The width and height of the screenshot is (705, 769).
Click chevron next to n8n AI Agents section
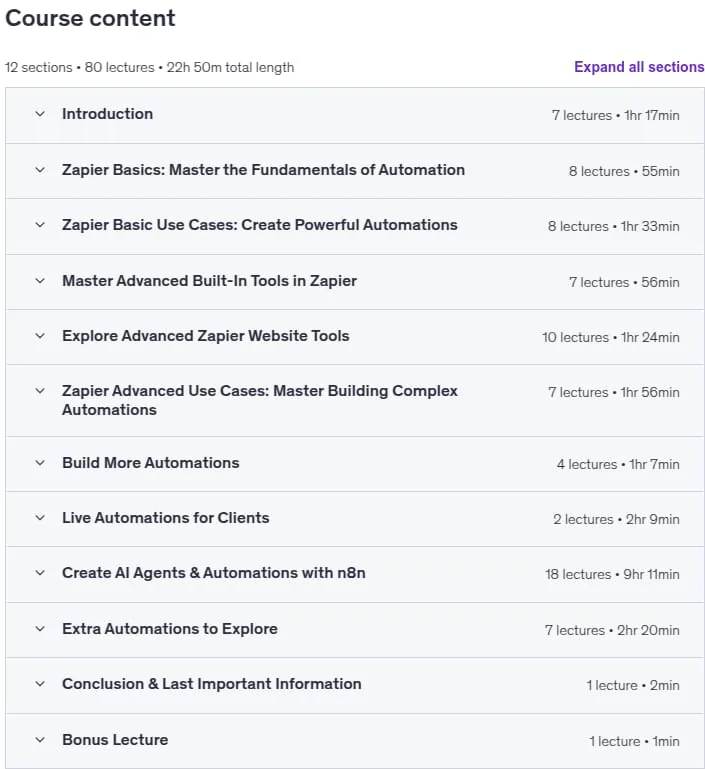click(x=40, y=573)
